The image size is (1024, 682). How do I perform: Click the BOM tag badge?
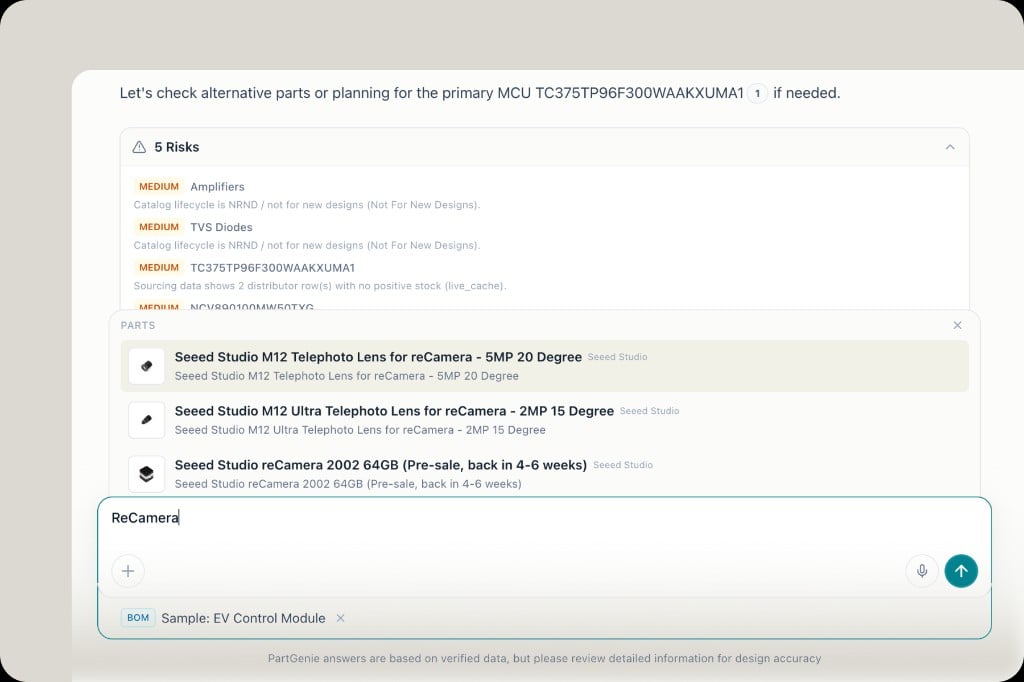(x=138, y=618)
